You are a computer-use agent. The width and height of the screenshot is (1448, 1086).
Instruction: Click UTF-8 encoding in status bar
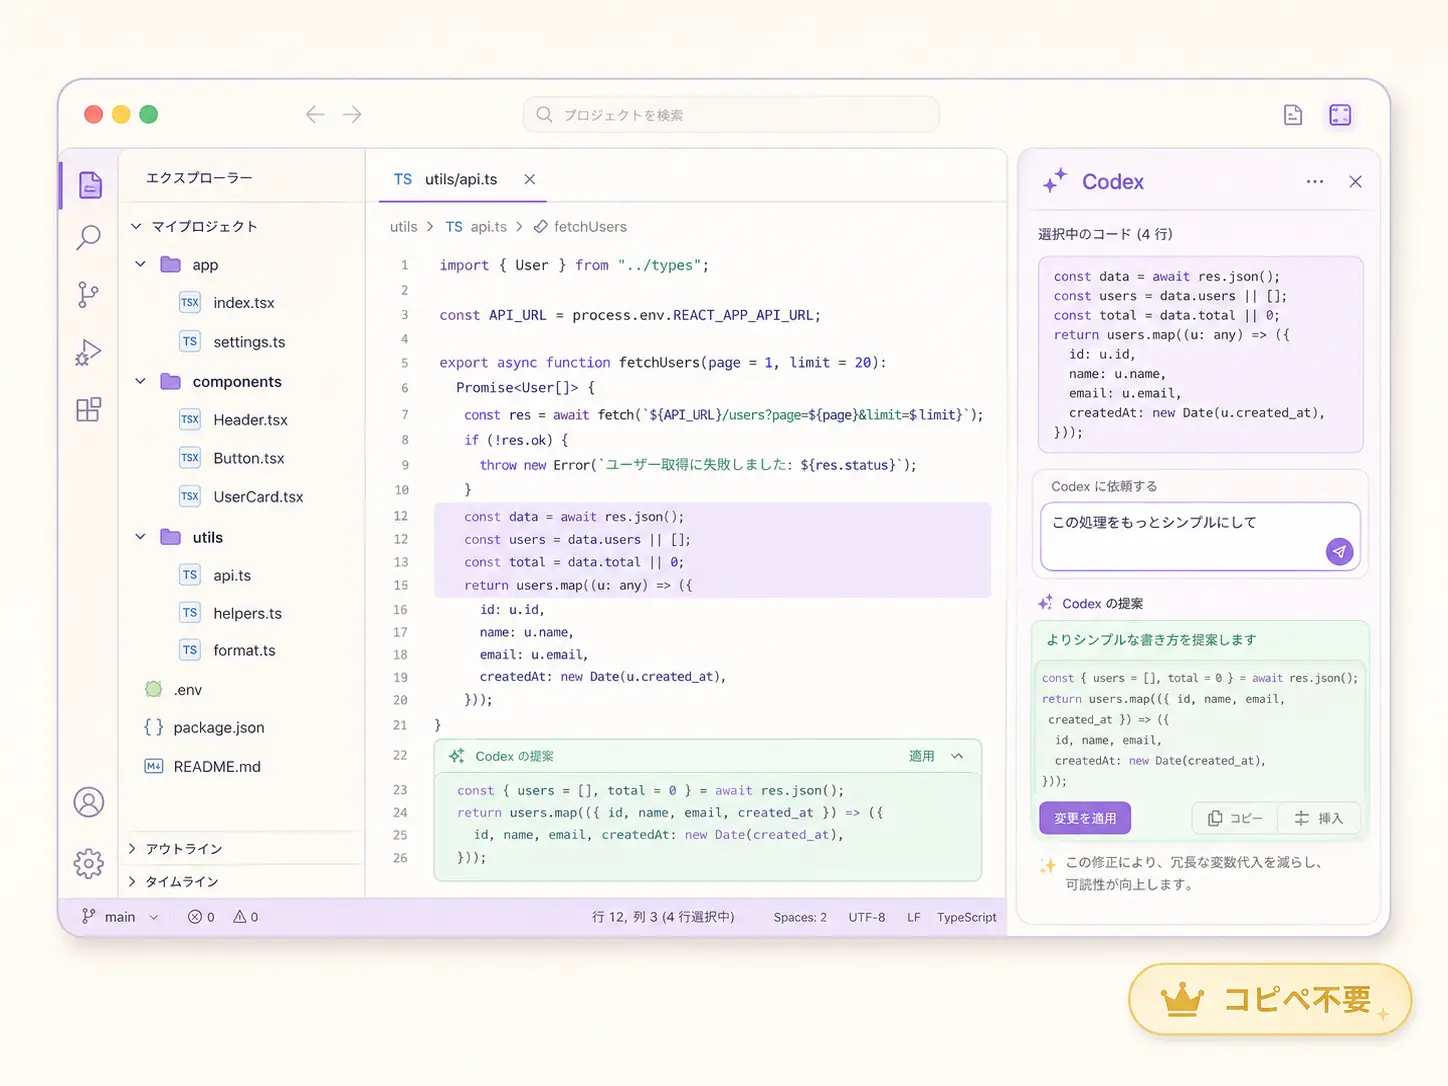coord(867,917)
